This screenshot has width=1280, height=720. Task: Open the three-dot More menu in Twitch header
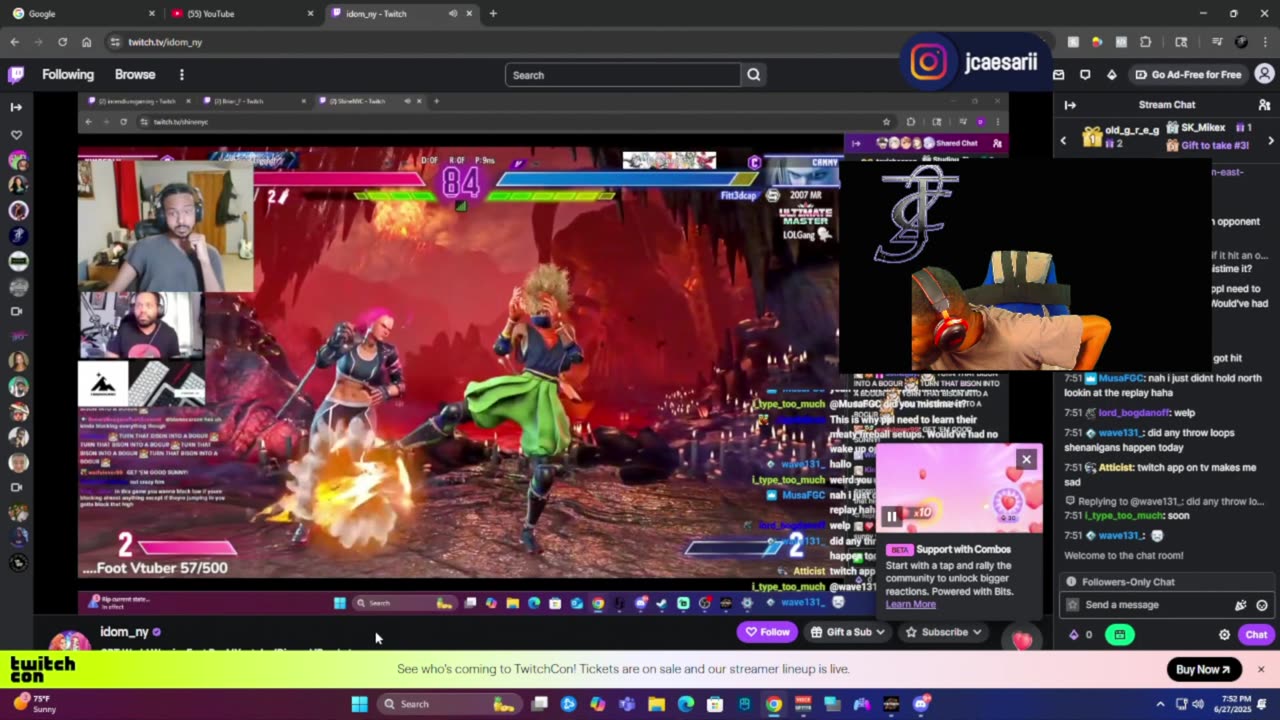(181, 75)
